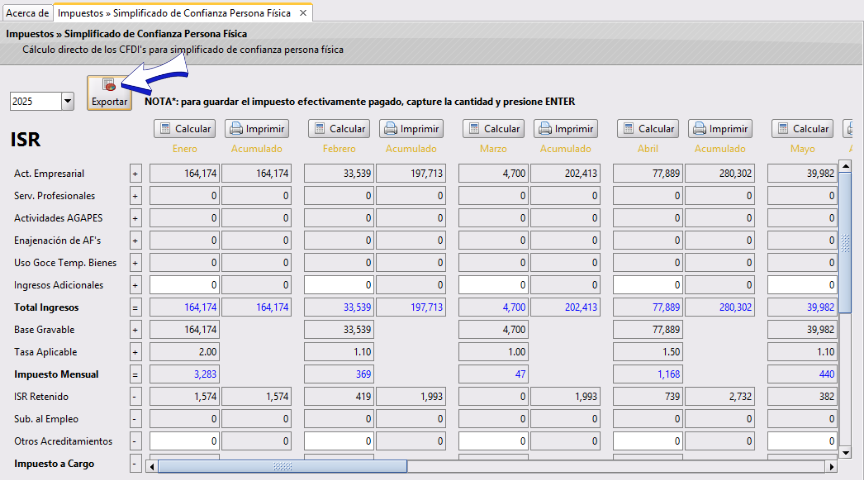Click the horizontal scrollbar right arrow

pyautogui.click(x=829, y=466)
